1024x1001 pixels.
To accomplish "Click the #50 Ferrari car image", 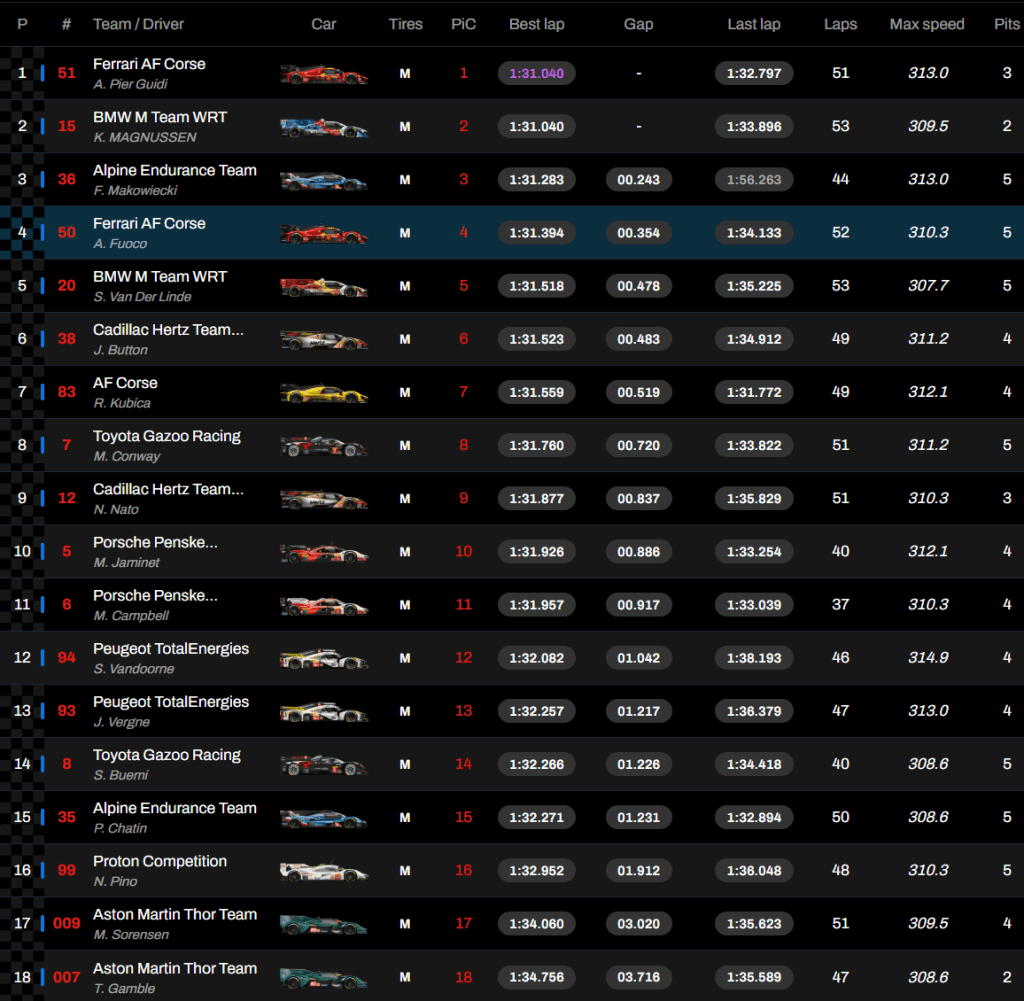I will [x=324, y=233].
